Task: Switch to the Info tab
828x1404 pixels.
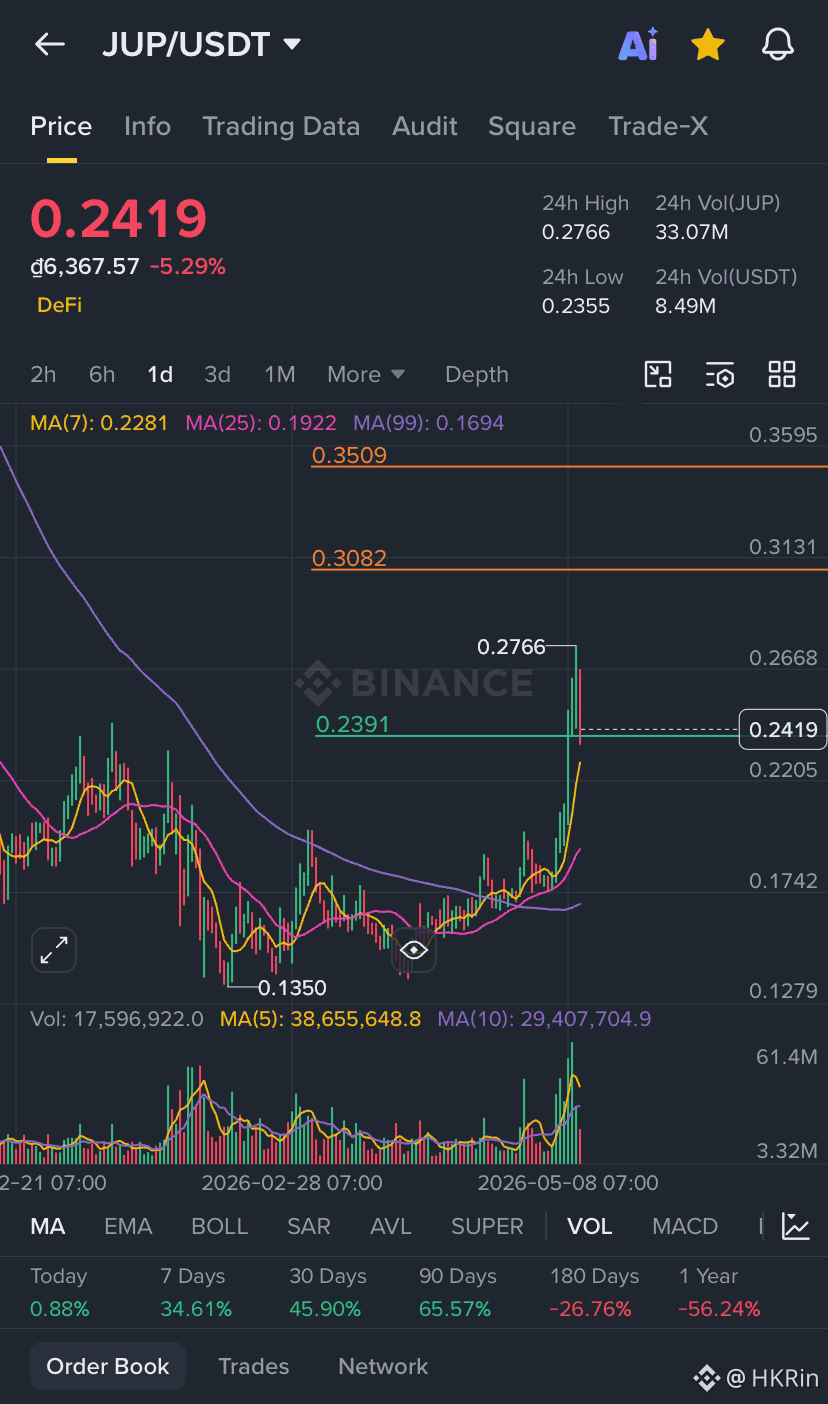Action: point(147,126)
